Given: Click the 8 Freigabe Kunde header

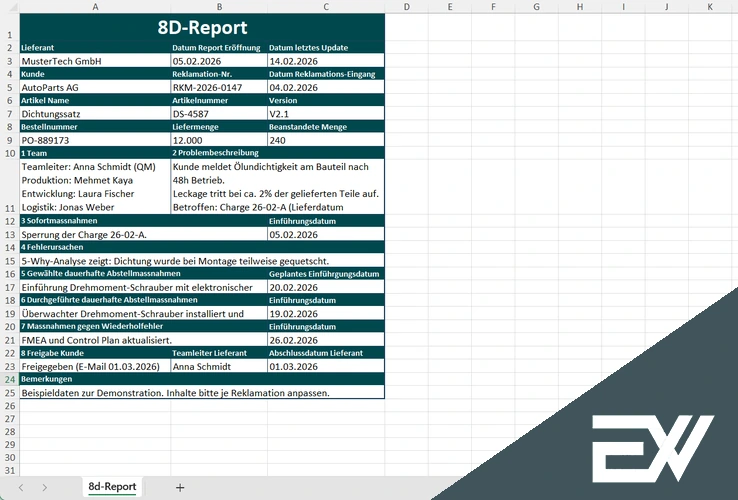Looking at the screenshot, I should [95, 353].
